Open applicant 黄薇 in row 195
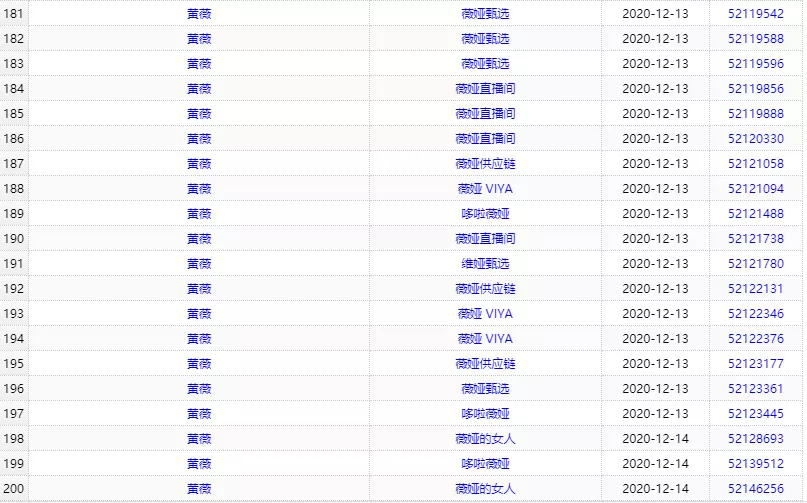The image size is (807, 503). (x=199, y=364)
